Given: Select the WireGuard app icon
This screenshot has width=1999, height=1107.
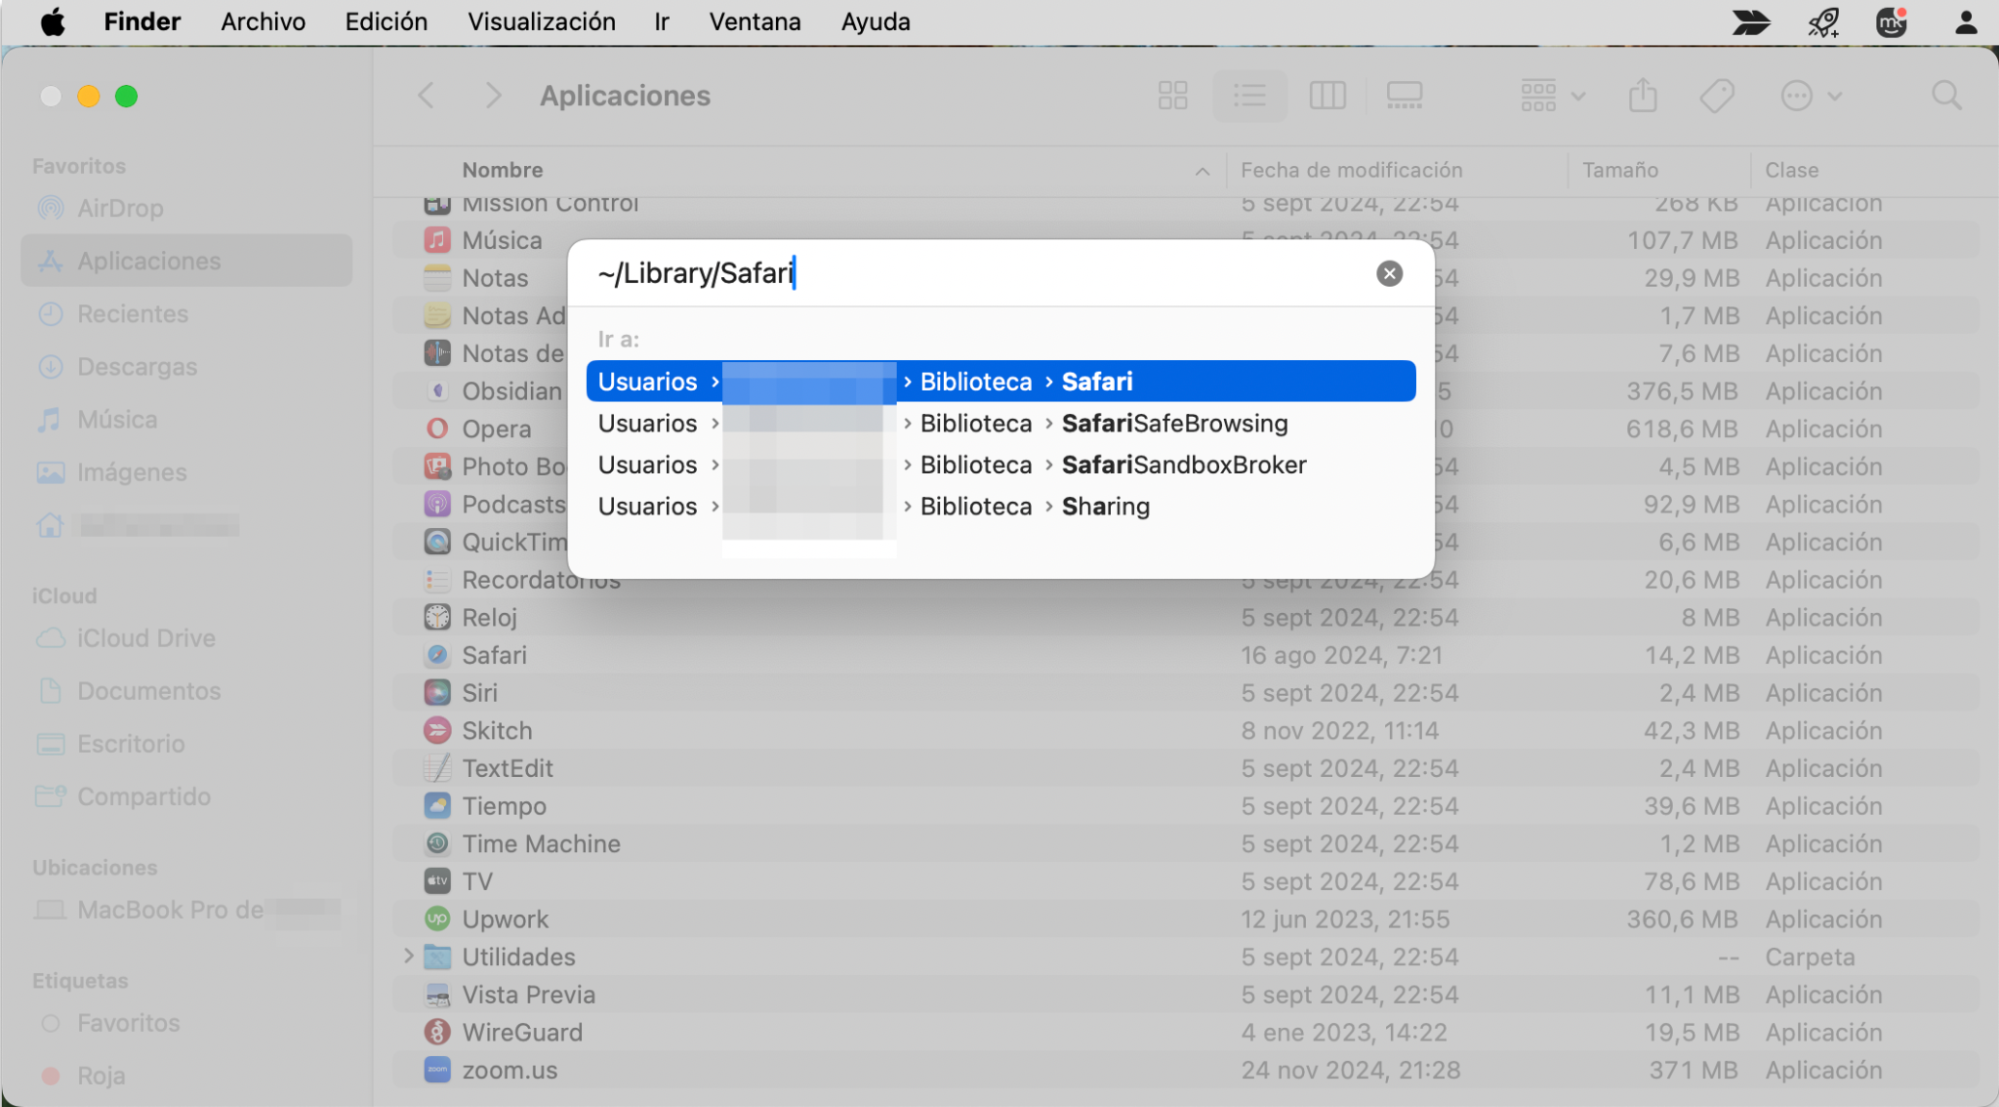Looking at the screenshot, I should pos(437,1032).
